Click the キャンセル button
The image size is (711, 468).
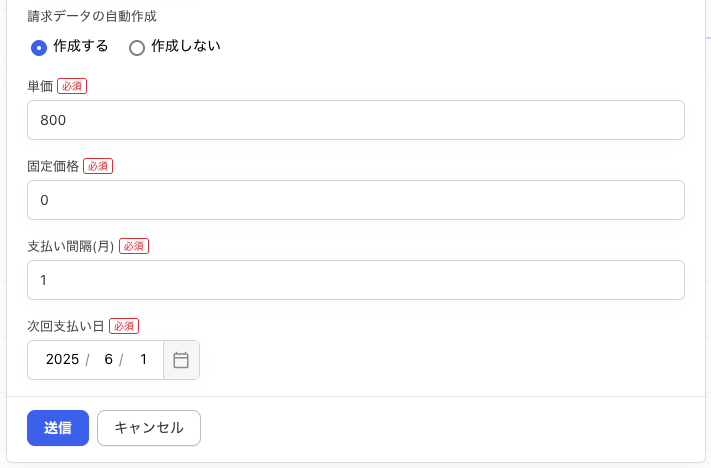[x=149, y=428]
